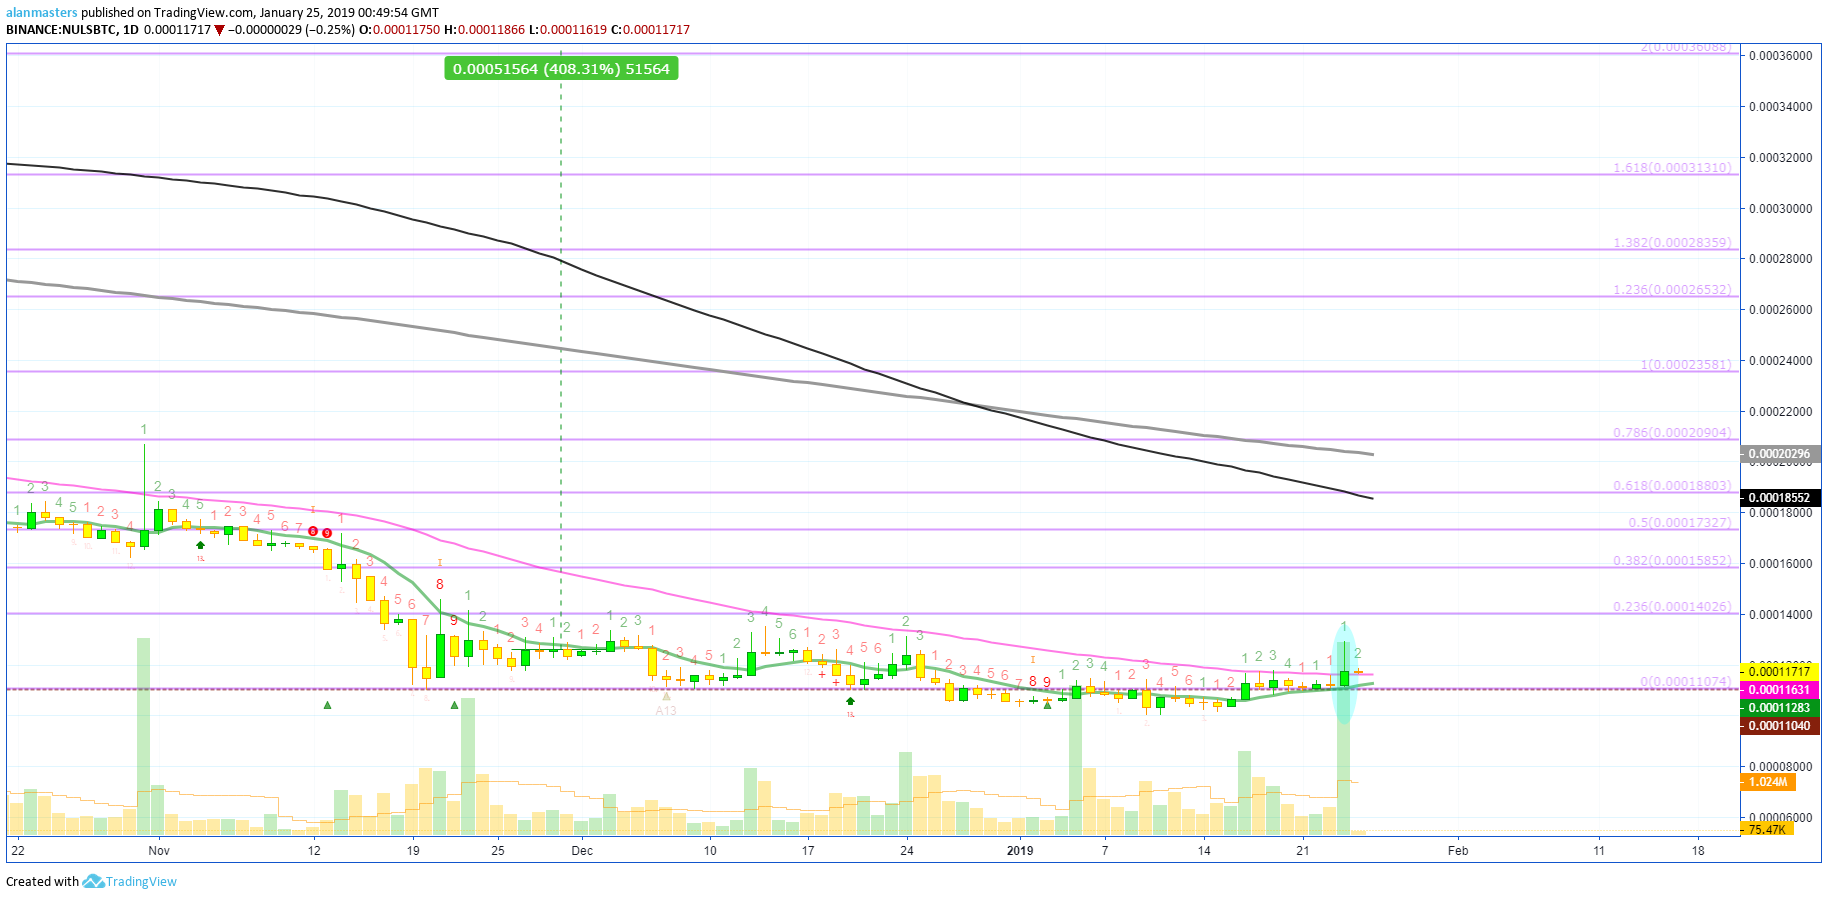Click price axis value 0.00024000
Image resolution: width=1828 pixels, height=899 pixels.
pos(1780,361)
